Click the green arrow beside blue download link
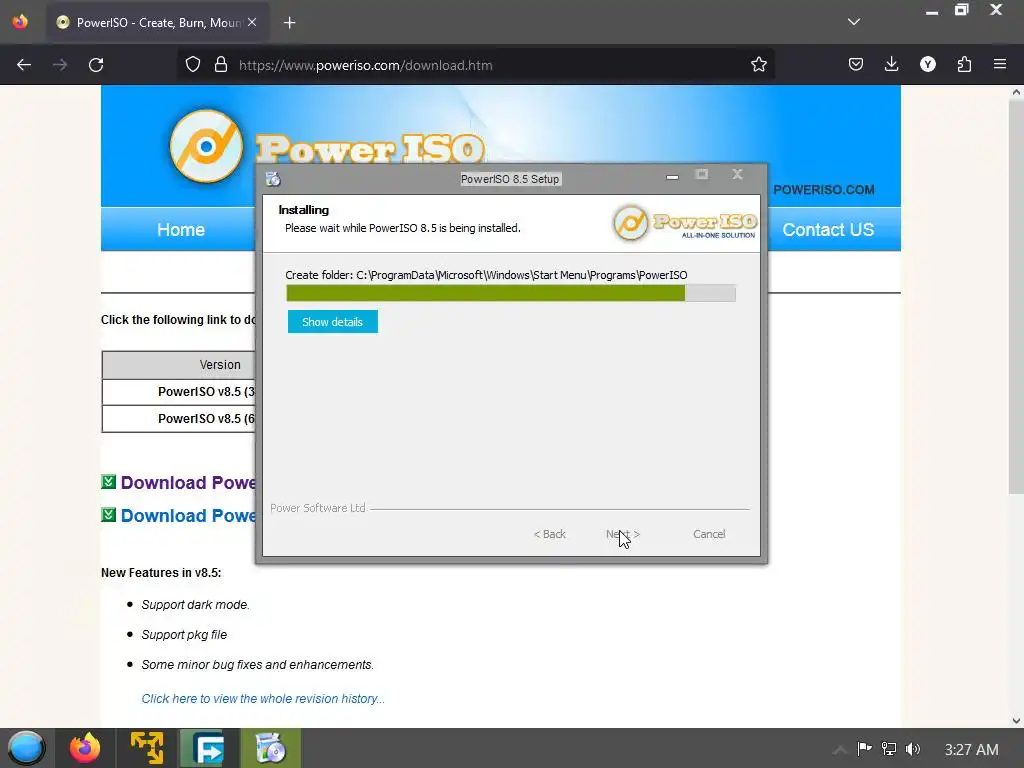Viewport: 1024px width, 768px height. [x=108, y=515]
